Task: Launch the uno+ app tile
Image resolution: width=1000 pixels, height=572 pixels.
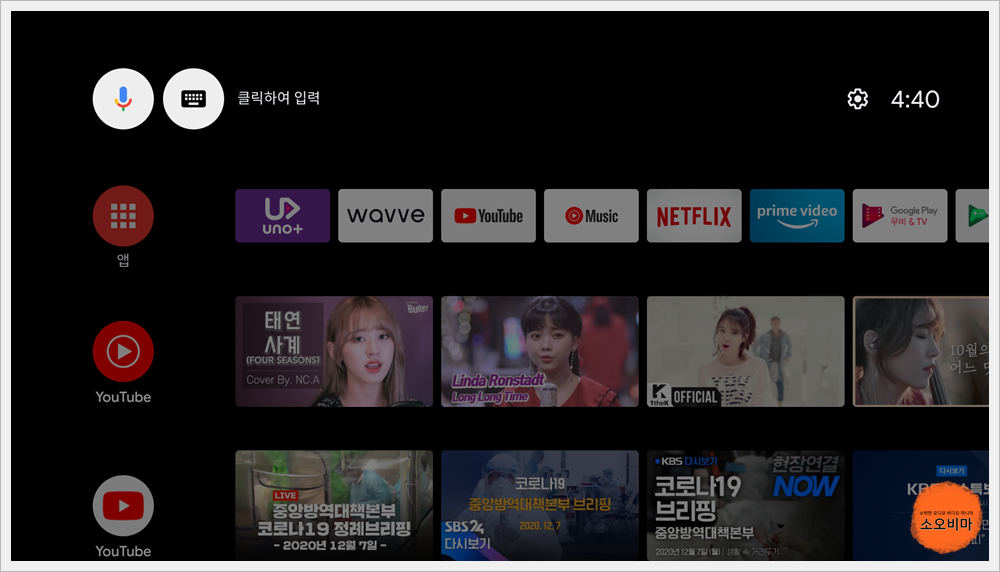Action: (283, 216)
